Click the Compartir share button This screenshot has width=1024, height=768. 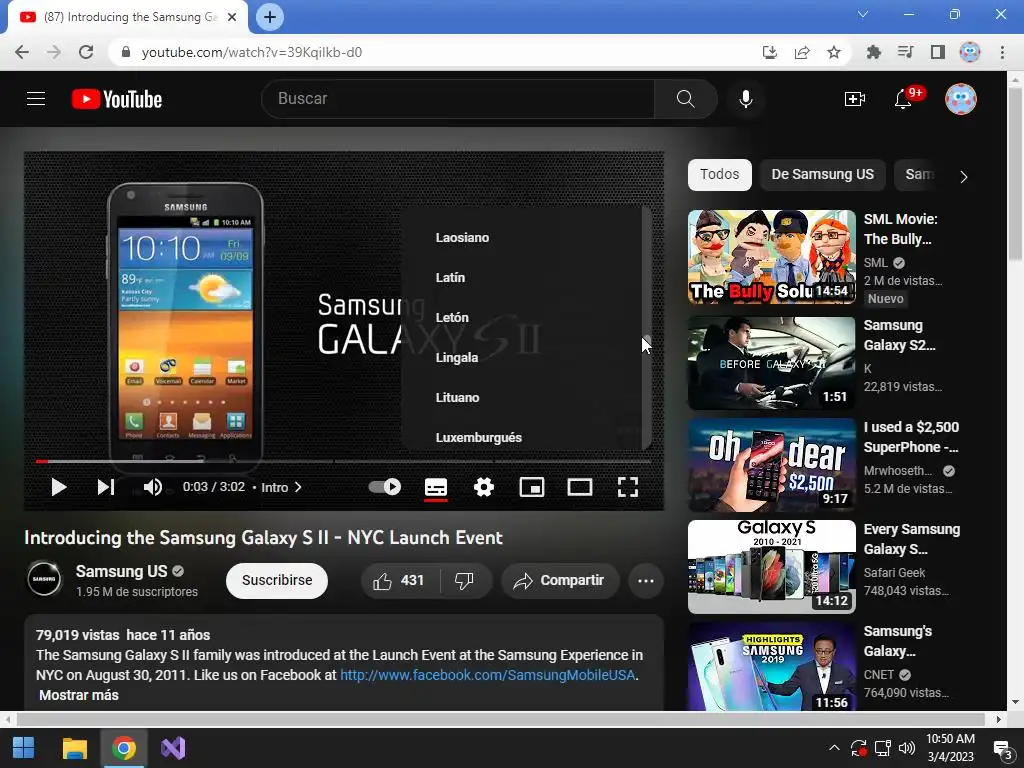[x=560, y=581]
